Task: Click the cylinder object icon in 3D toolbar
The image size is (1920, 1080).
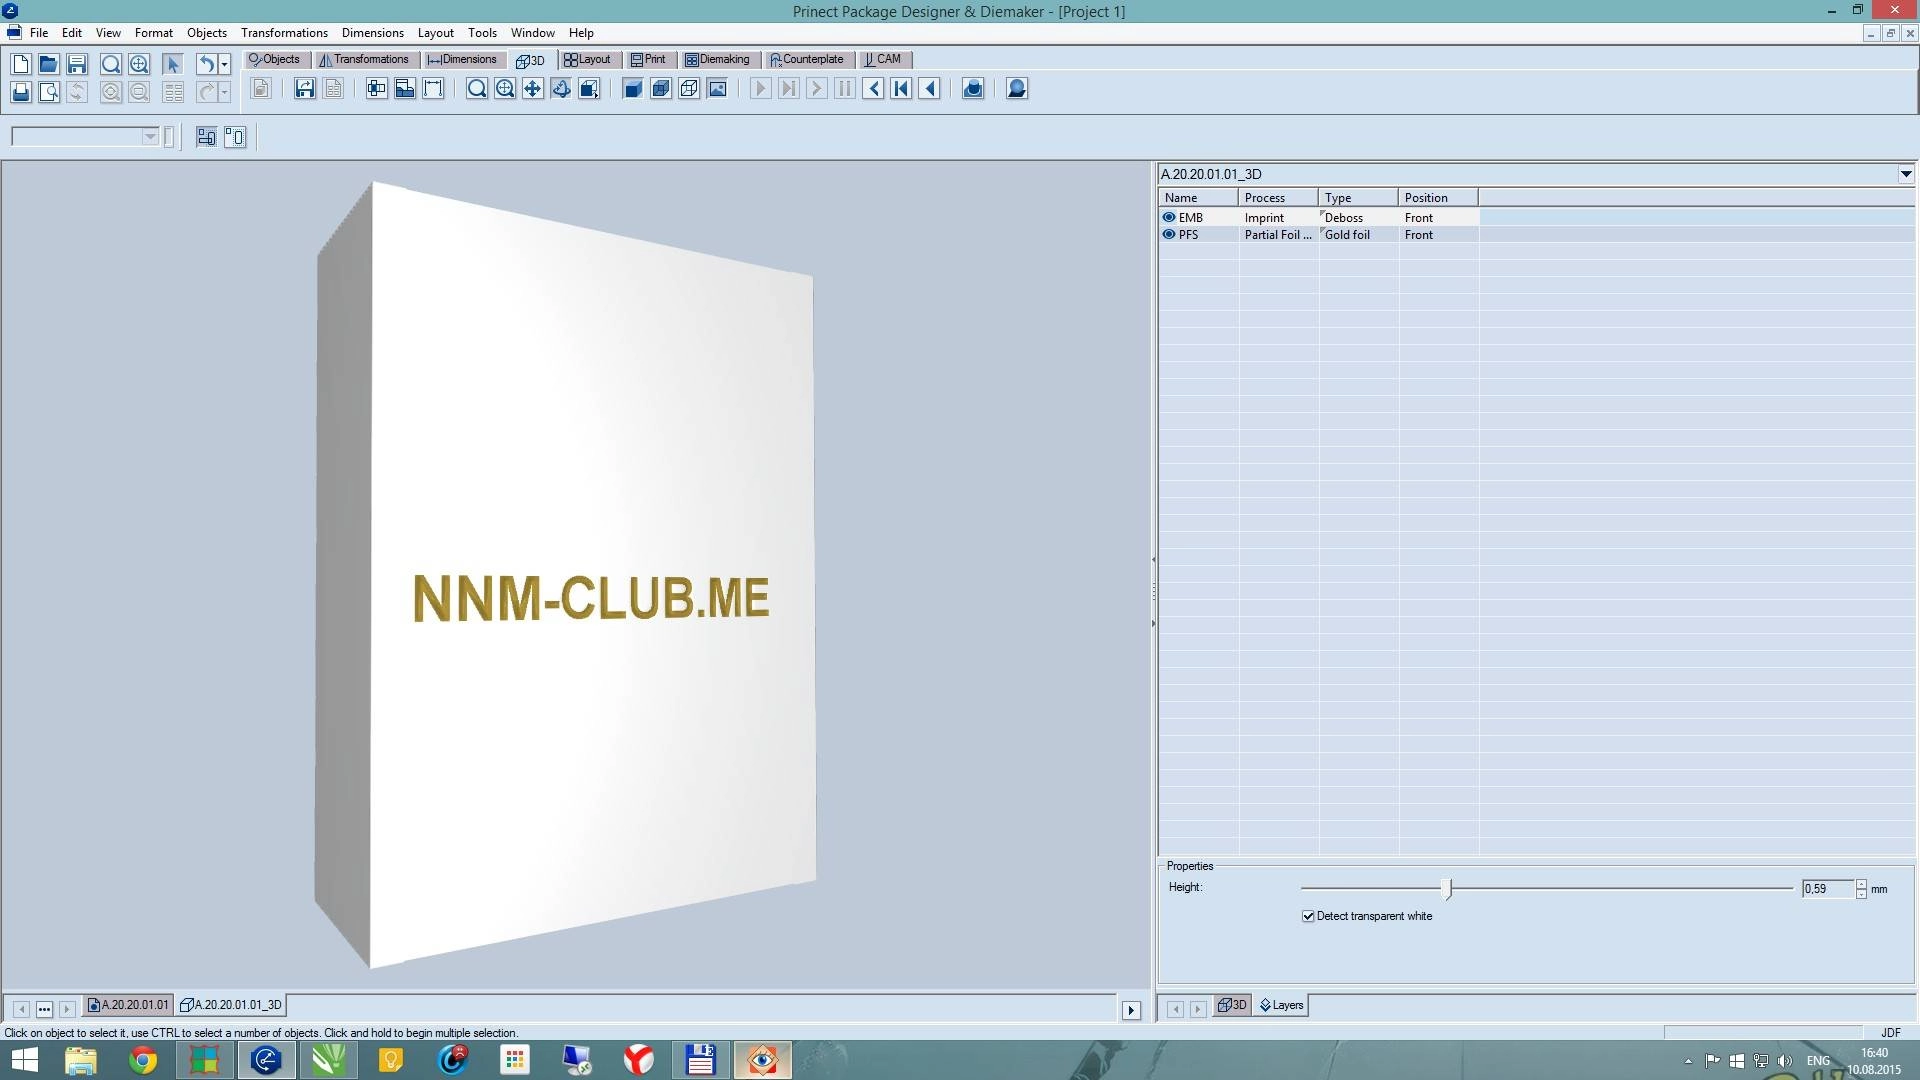Action: pos(973,89)
